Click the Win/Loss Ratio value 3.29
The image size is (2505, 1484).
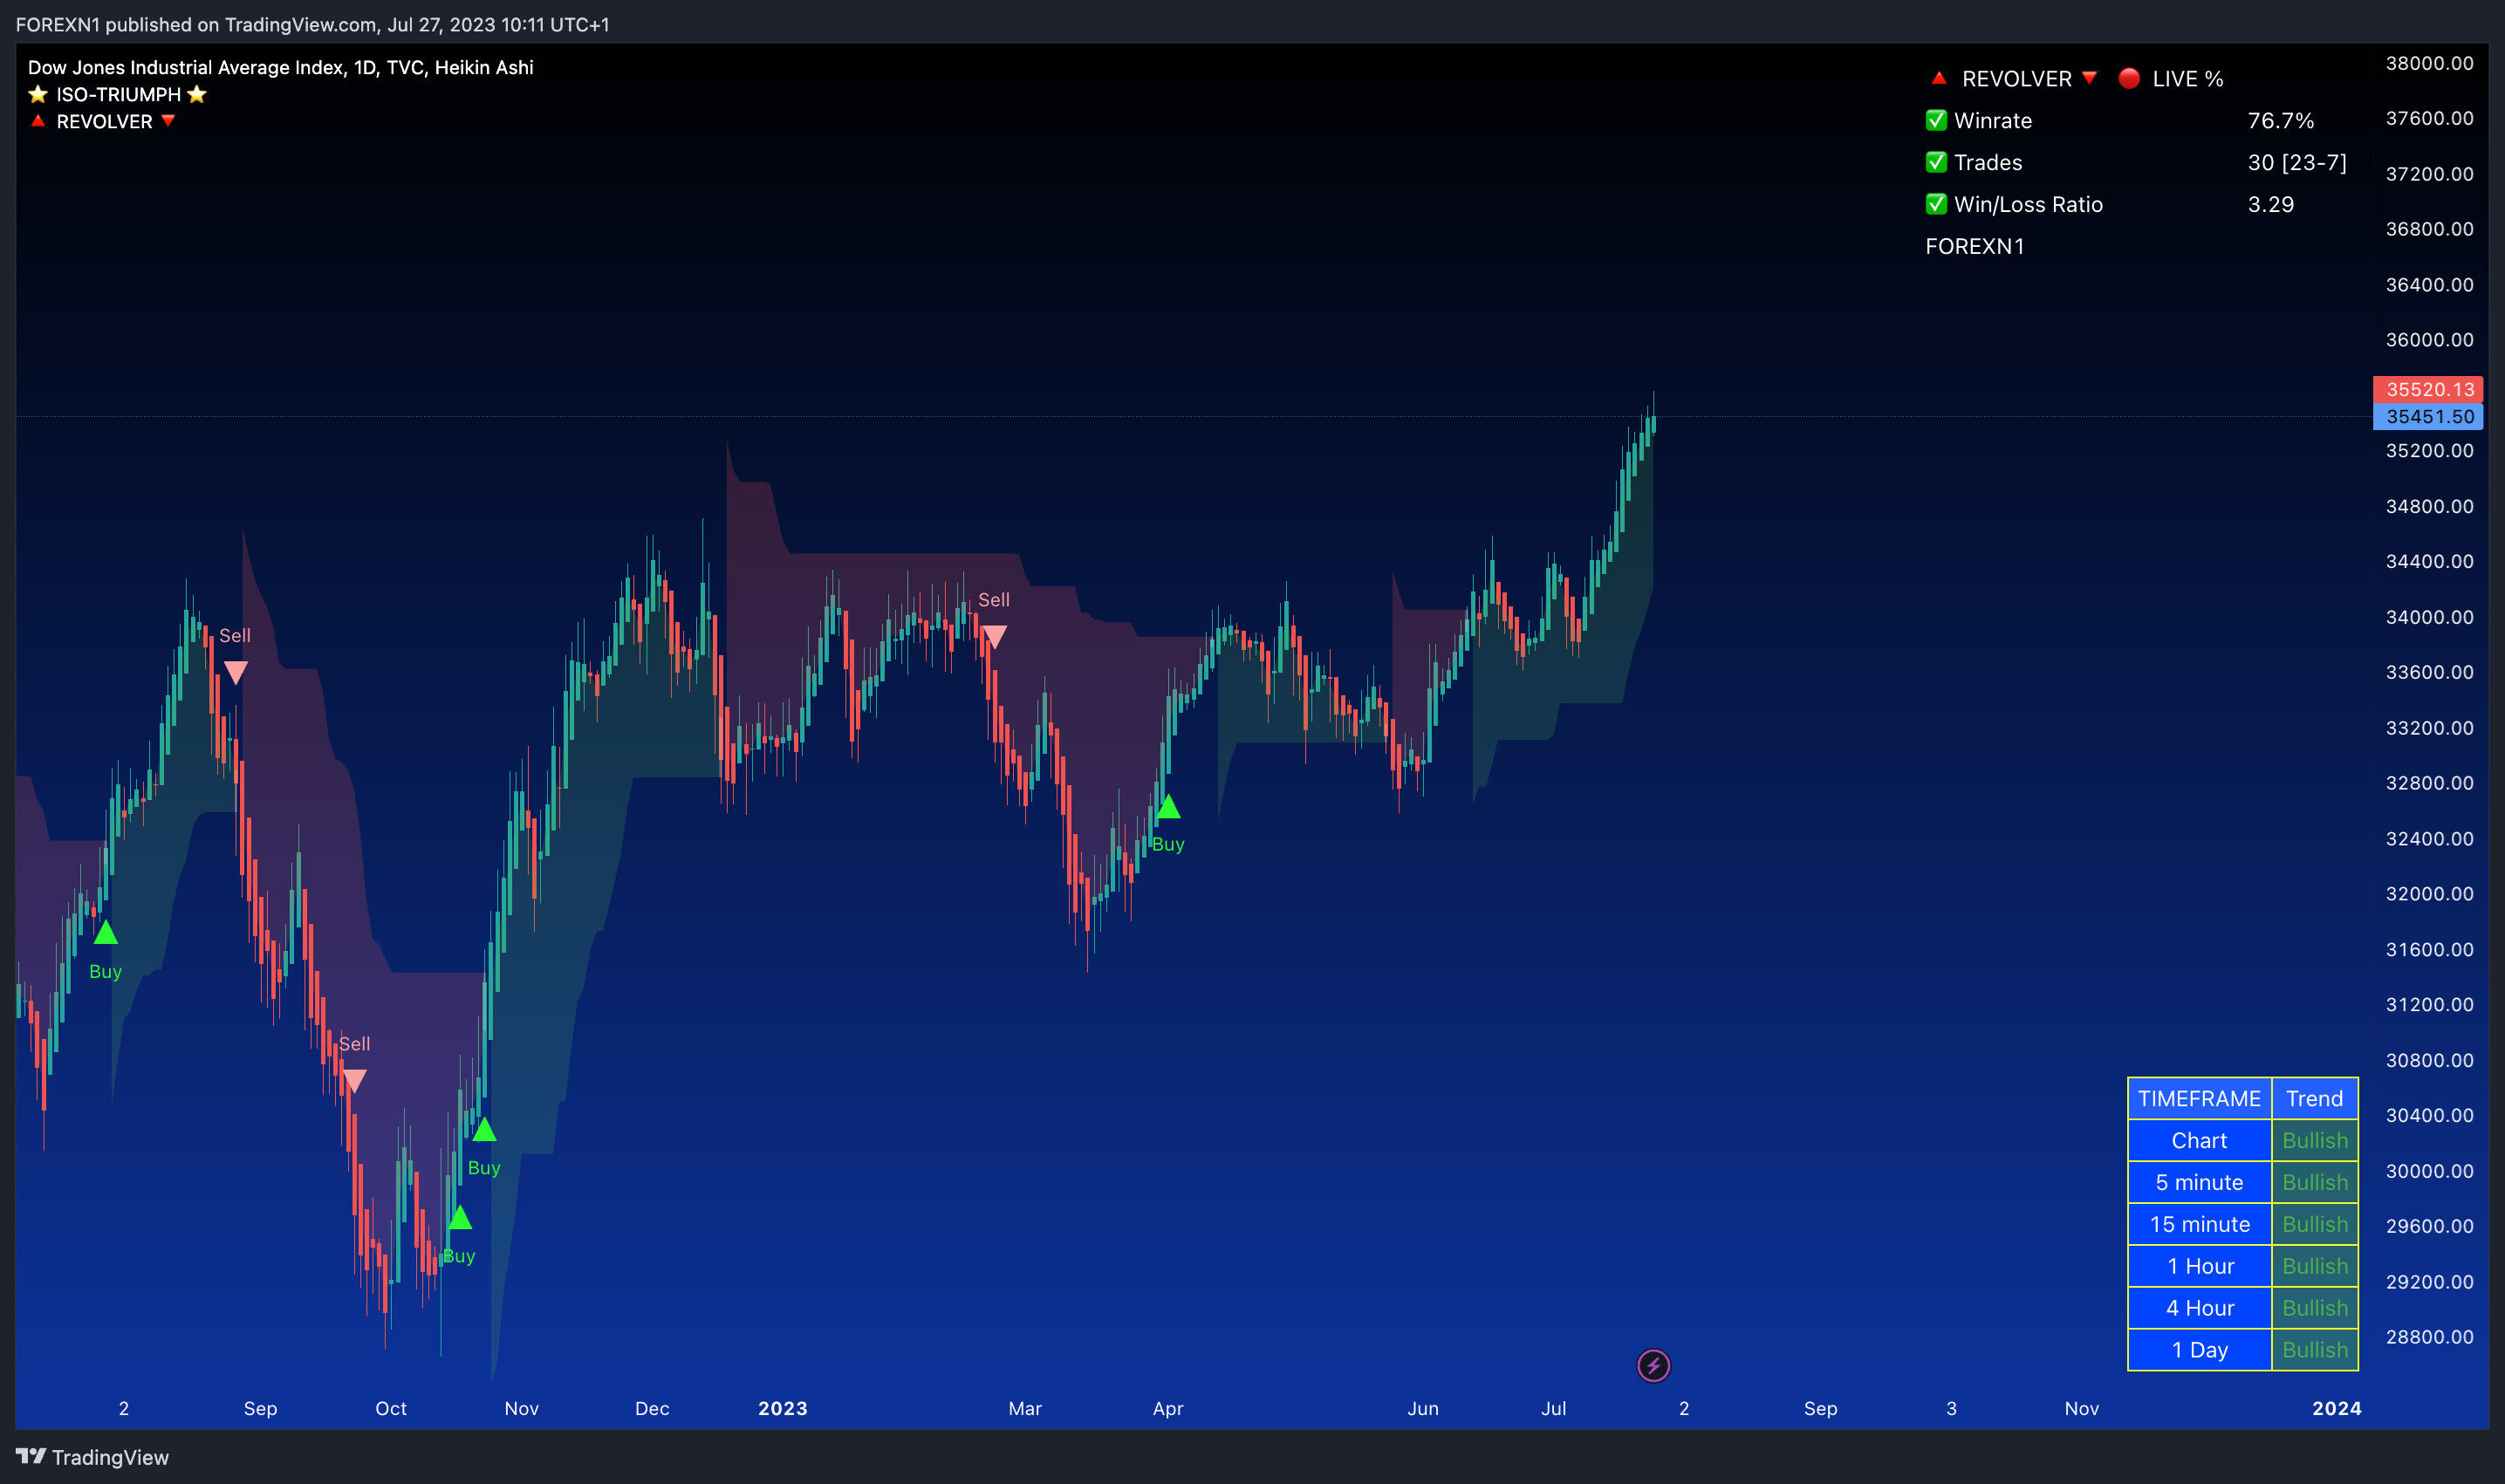click(2271, 205)
